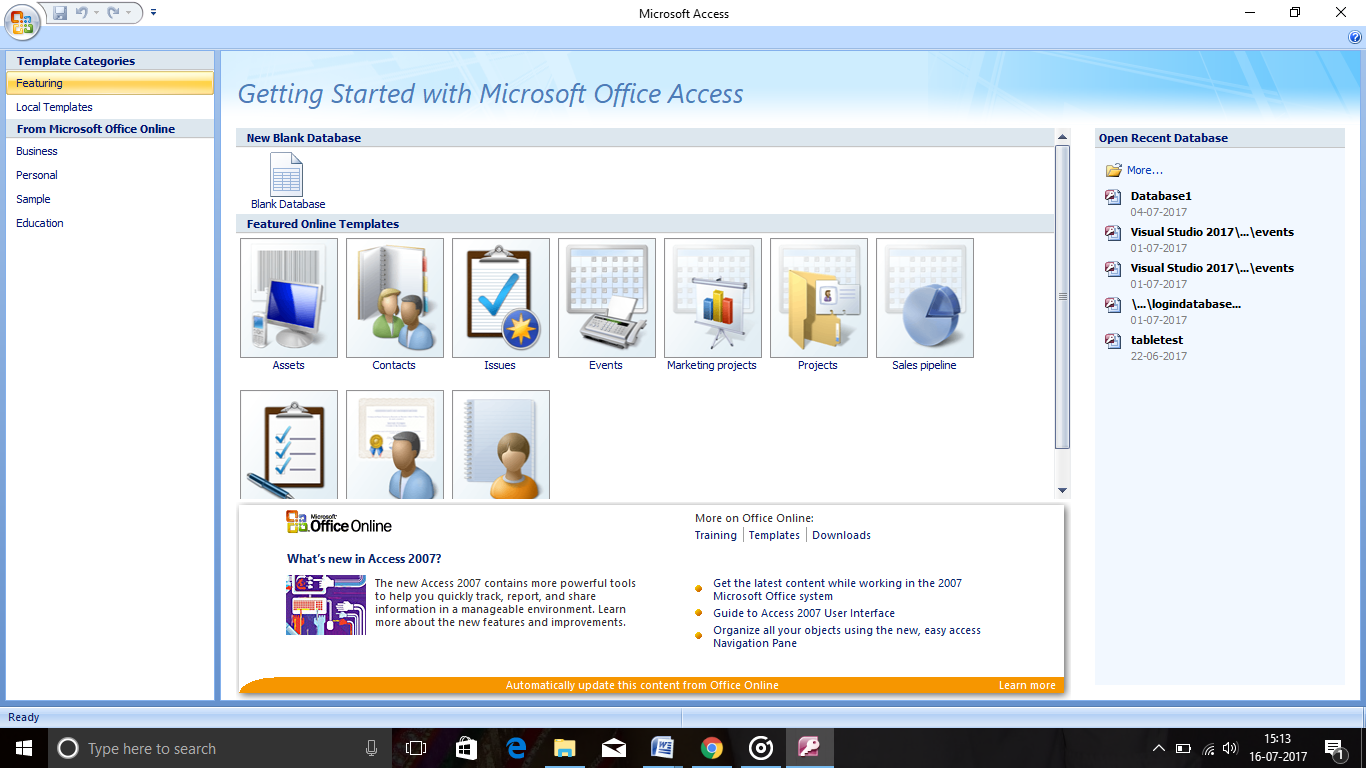Select the Events template thumbnail
Image resolution: width=1366 pixels, height=768 pixels.
pos(607,298)
